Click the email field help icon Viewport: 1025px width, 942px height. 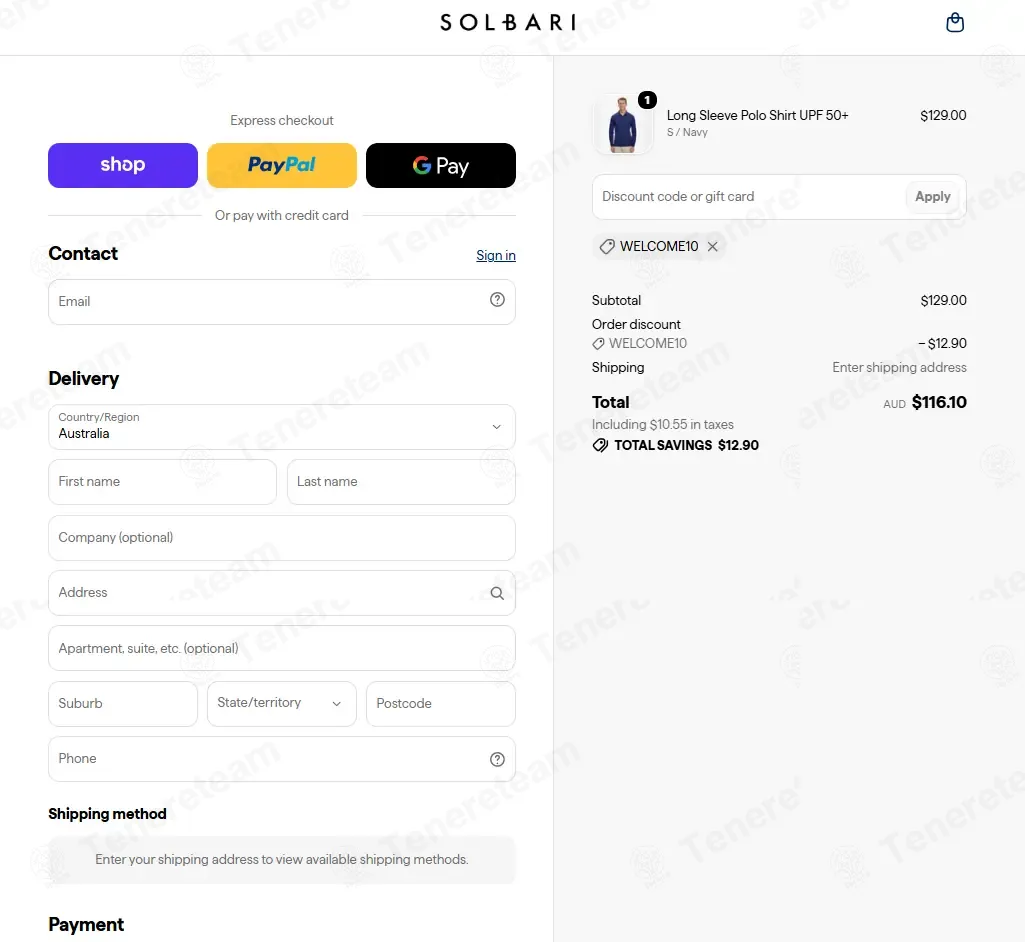497,299
